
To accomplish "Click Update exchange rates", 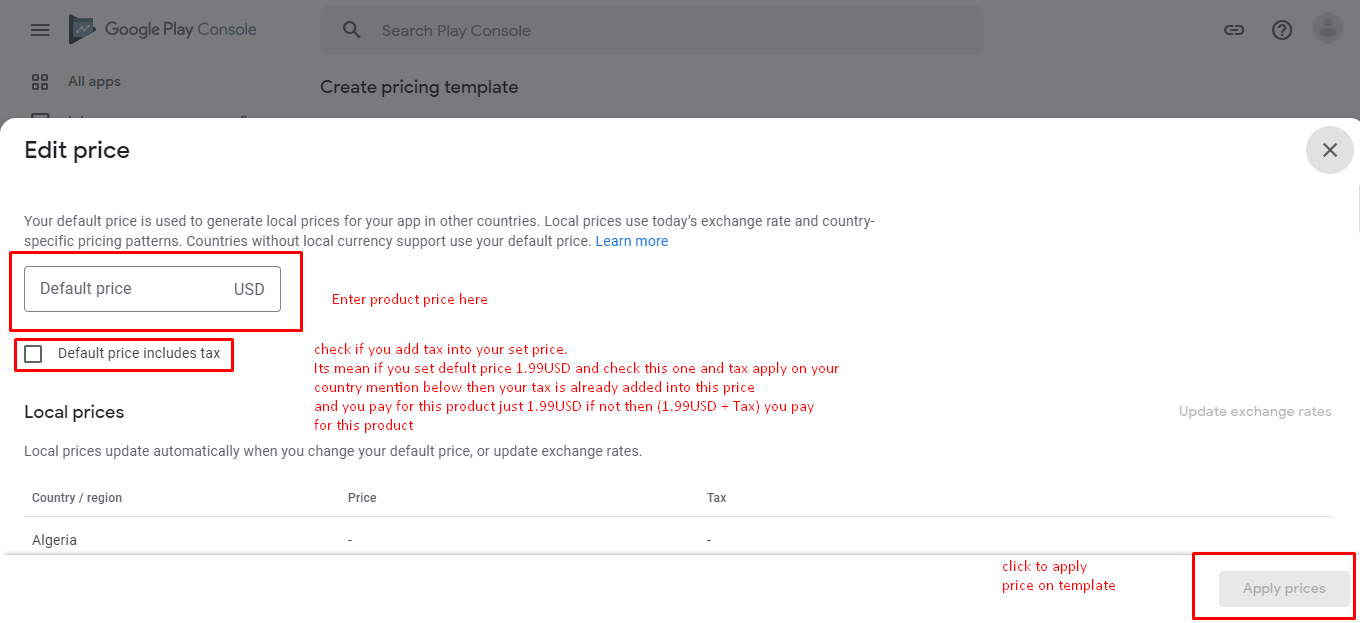I will (1255, 411).
